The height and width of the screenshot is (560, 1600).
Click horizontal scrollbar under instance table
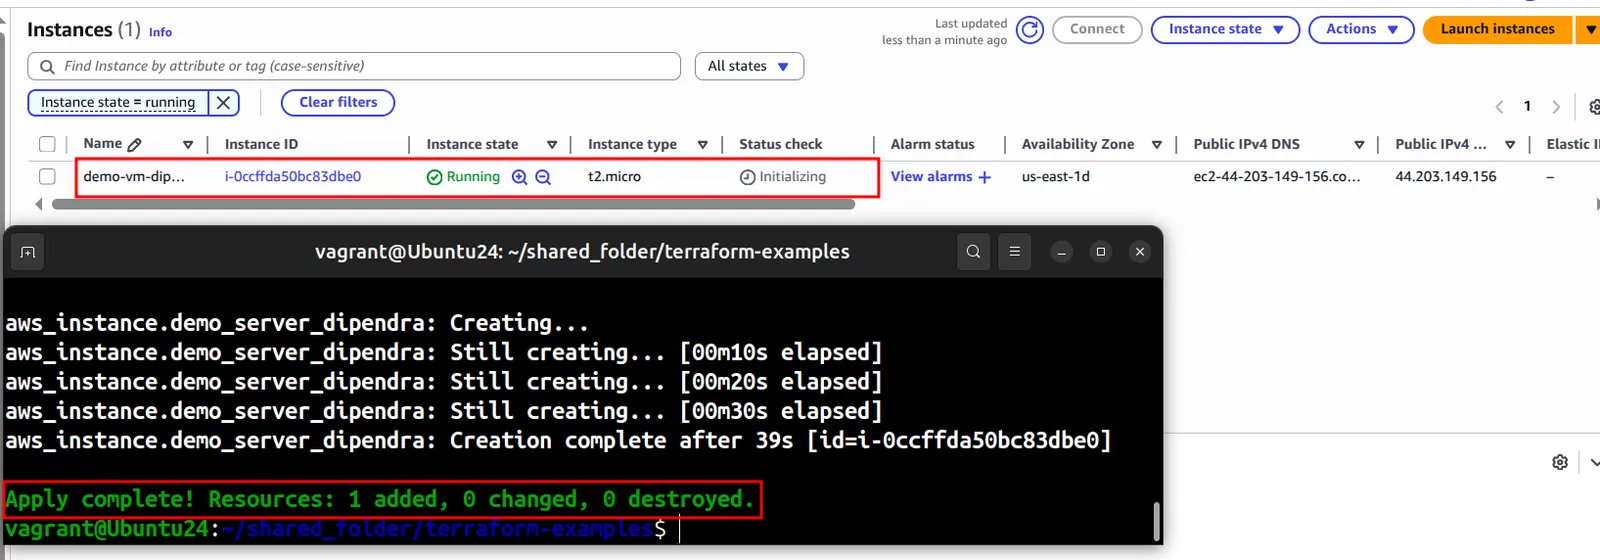(x=453, y=204)
